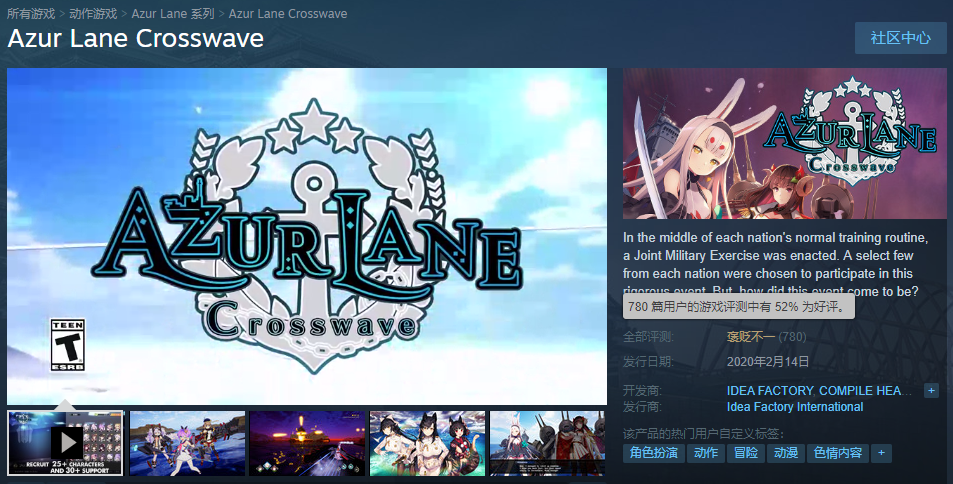Open Azur Lane 系列 breadcrumb

pos(173,13)
